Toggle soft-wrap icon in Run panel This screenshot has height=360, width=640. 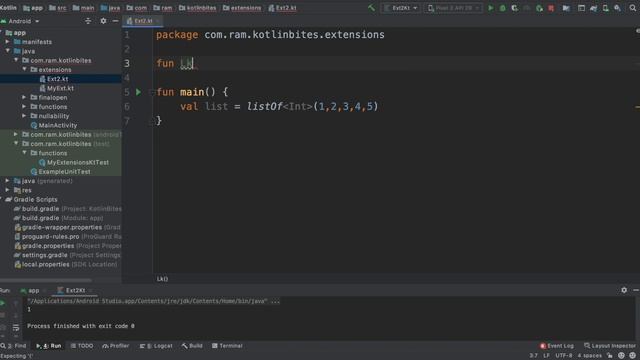[16, 327]
